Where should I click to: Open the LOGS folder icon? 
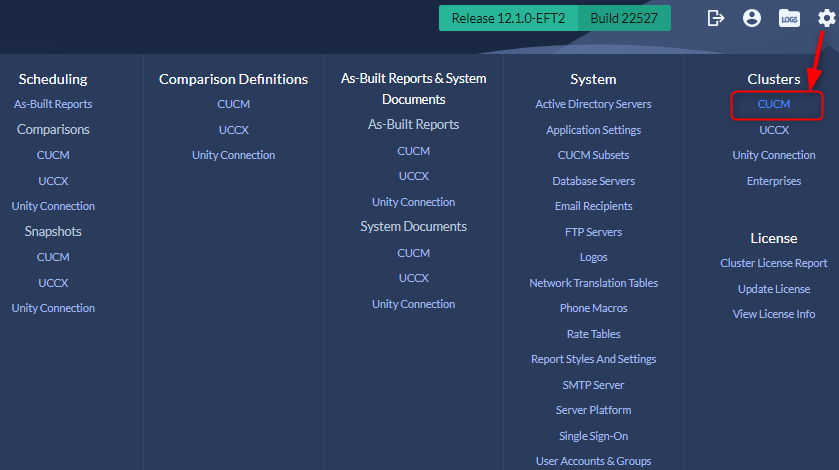tap(789, 18)
